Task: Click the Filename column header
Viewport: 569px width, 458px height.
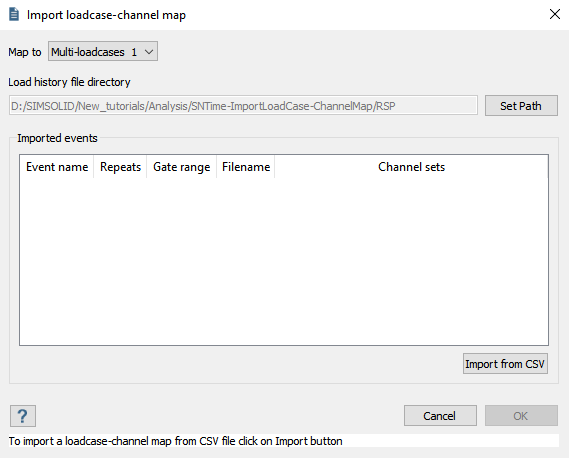Action: [x=246, y=167]
